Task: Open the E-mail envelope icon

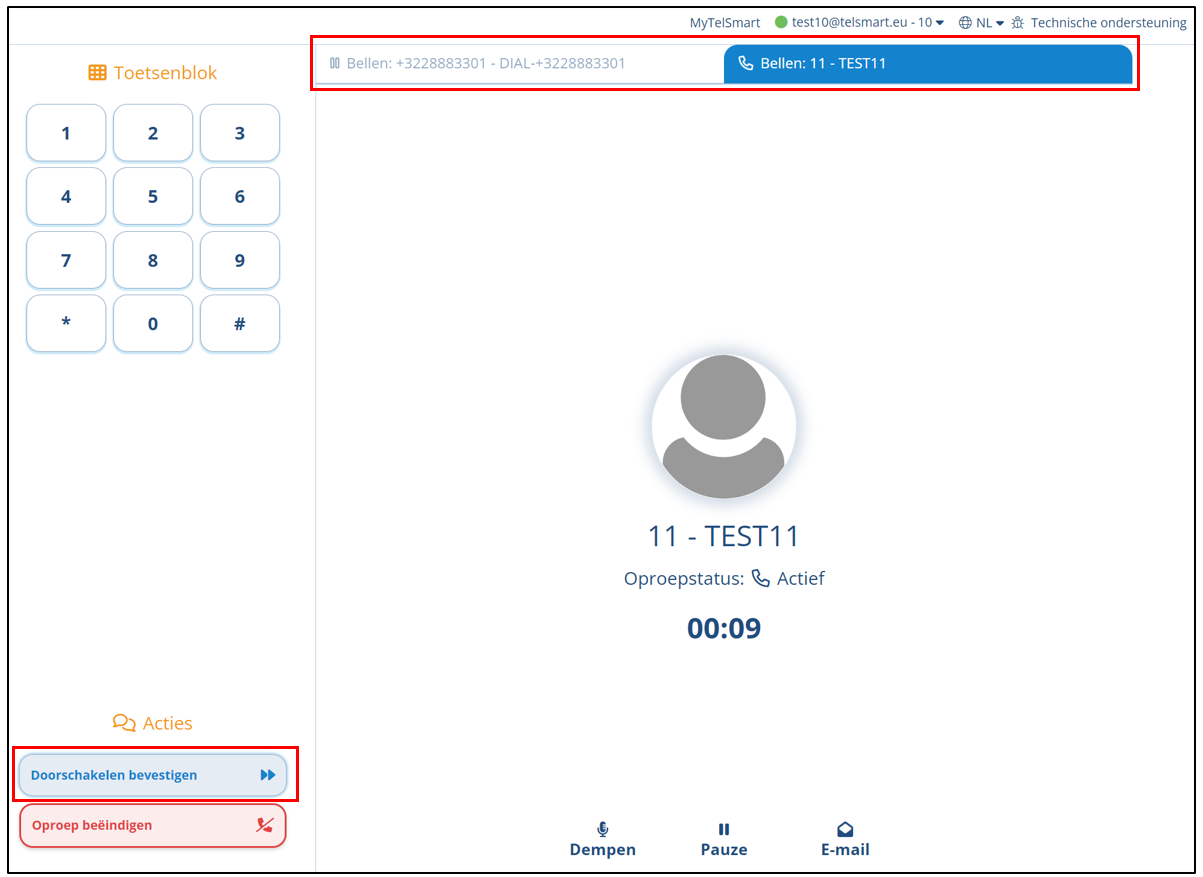Action: [845, 829]
